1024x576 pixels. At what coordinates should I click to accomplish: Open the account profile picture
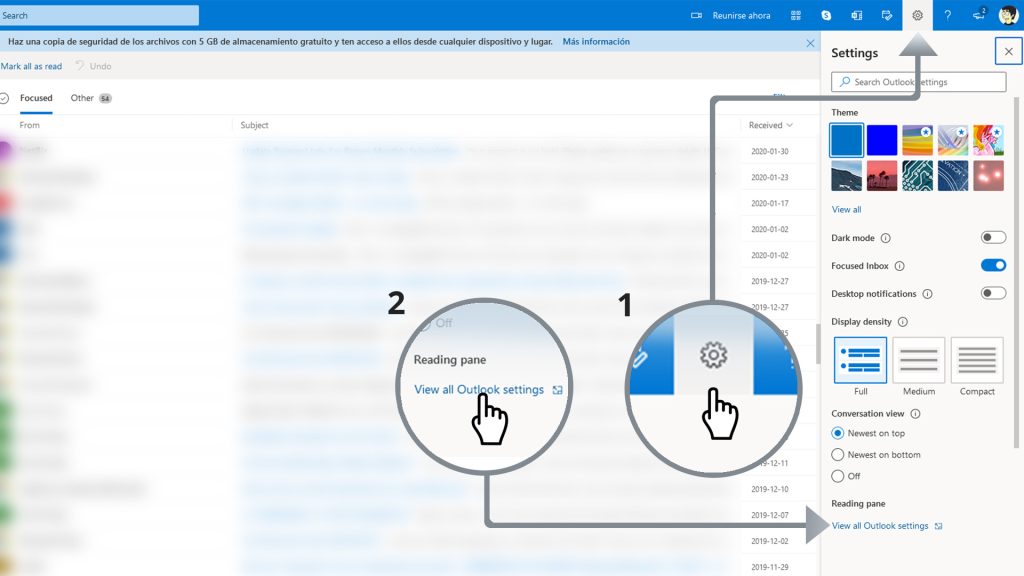(x=1008, y=14)
